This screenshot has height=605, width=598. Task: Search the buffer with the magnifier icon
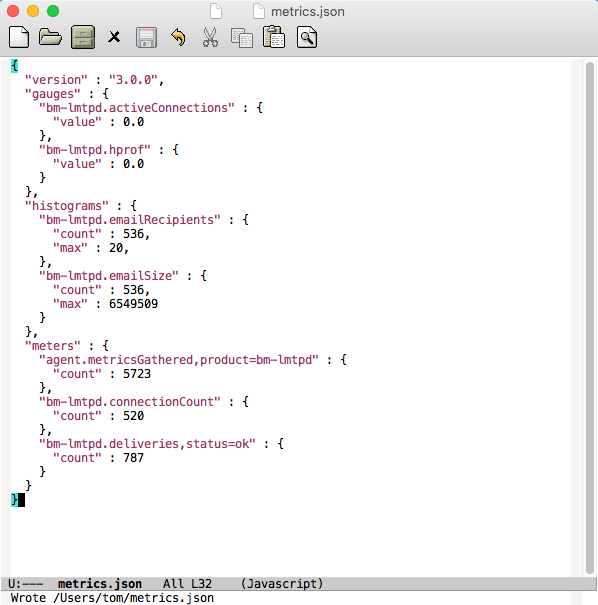tap(307, 37)
